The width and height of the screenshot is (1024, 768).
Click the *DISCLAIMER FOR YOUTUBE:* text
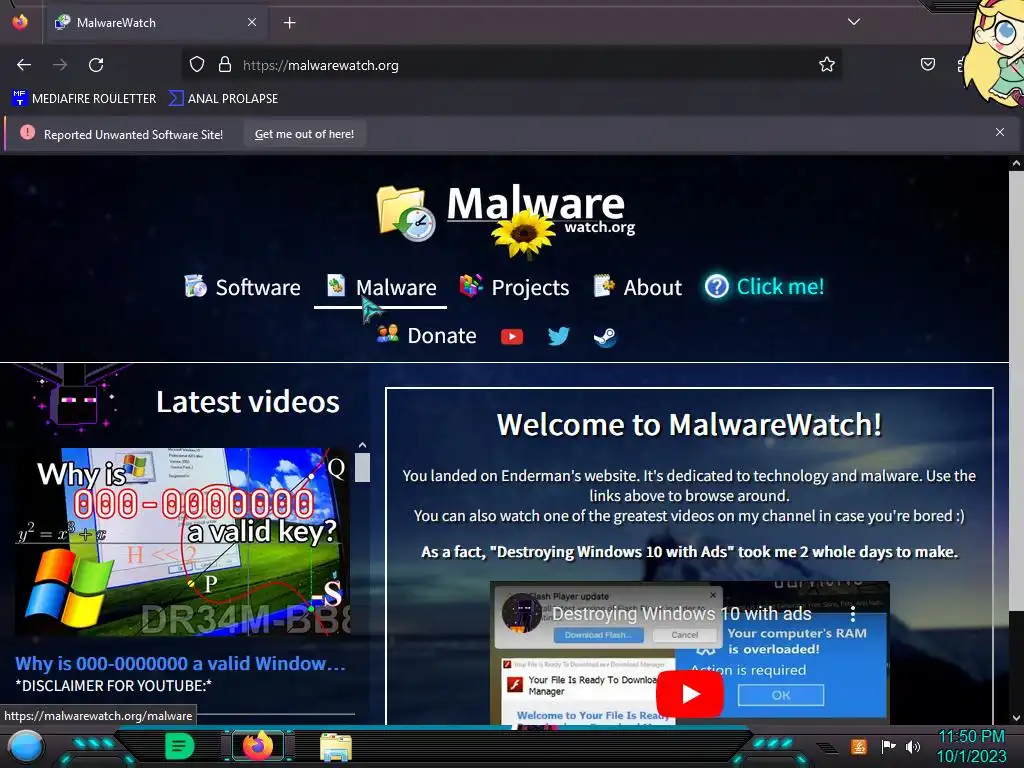(x=114, y=686)
